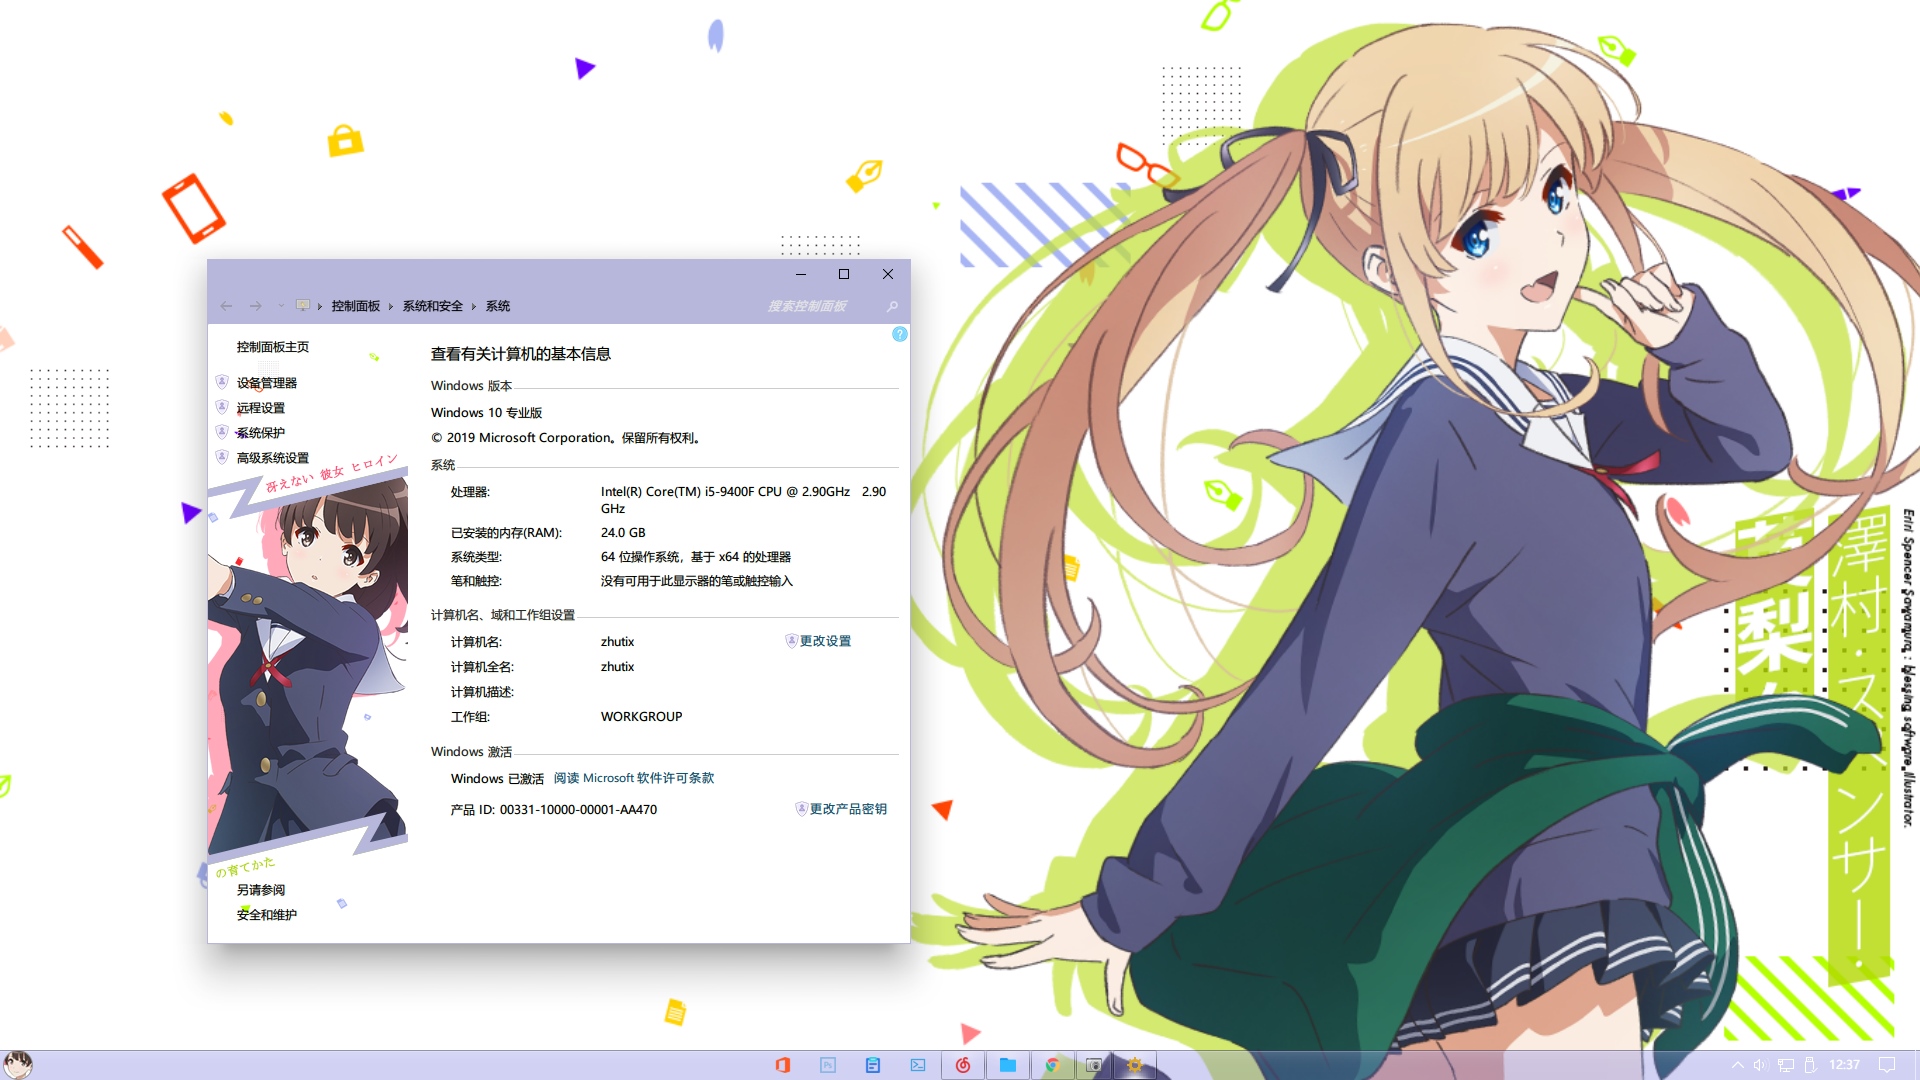
Task: Switch to the gear settings taskbar app
Action: pos(1135,1065)
